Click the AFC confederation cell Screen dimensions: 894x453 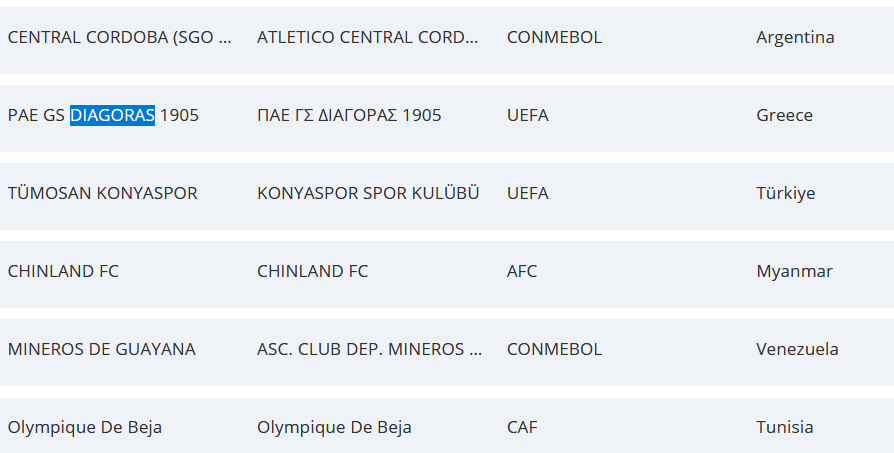[522, 271]
